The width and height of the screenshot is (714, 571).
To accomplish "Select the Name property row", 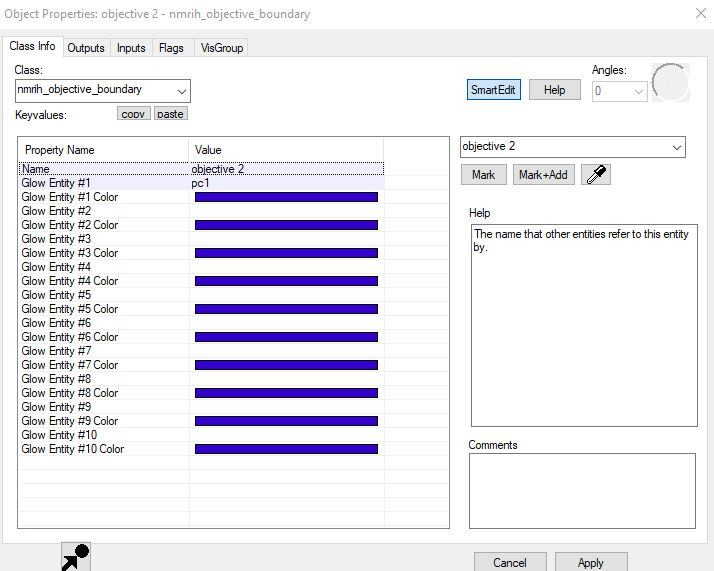I will point(201,169).
